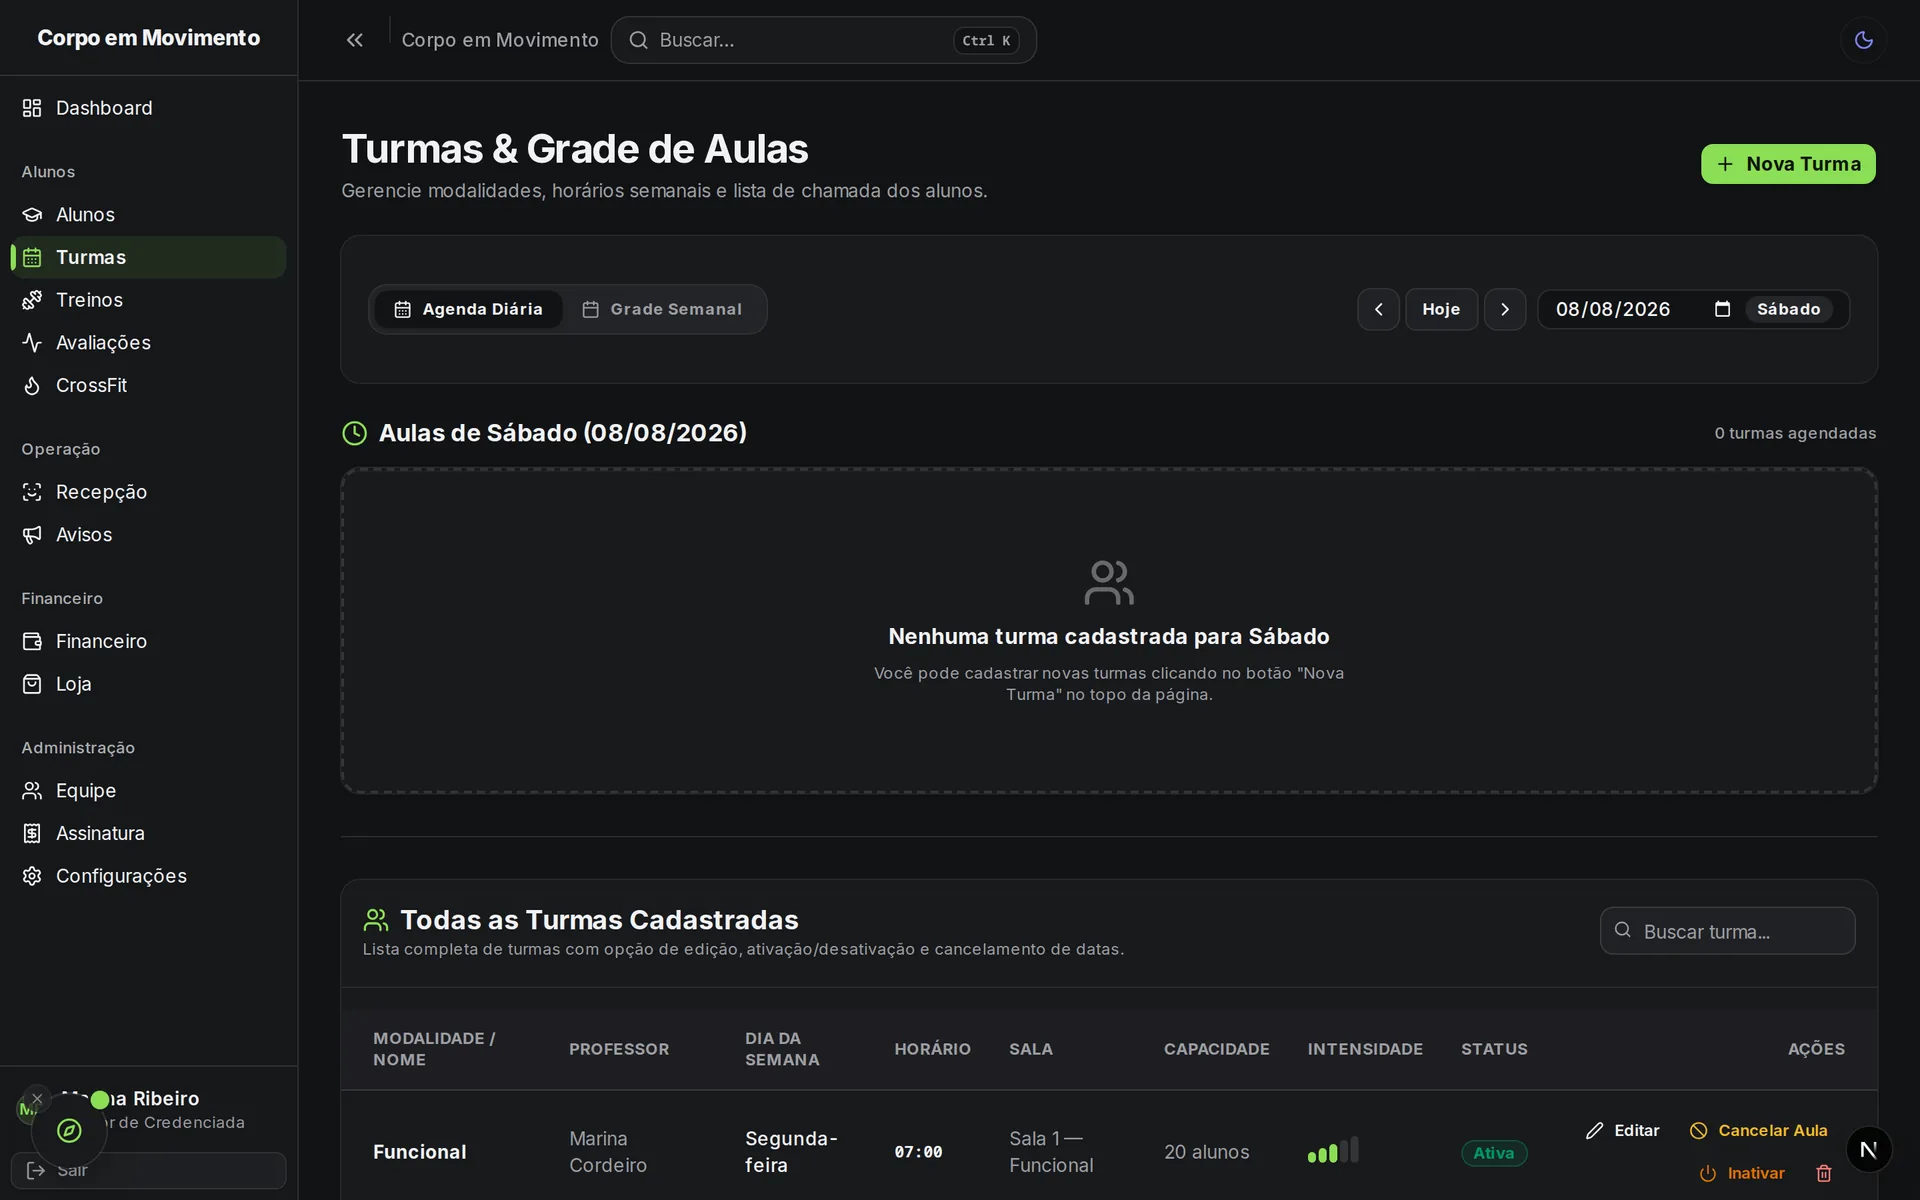Click the Capacidade column header

[1216, 1049]
